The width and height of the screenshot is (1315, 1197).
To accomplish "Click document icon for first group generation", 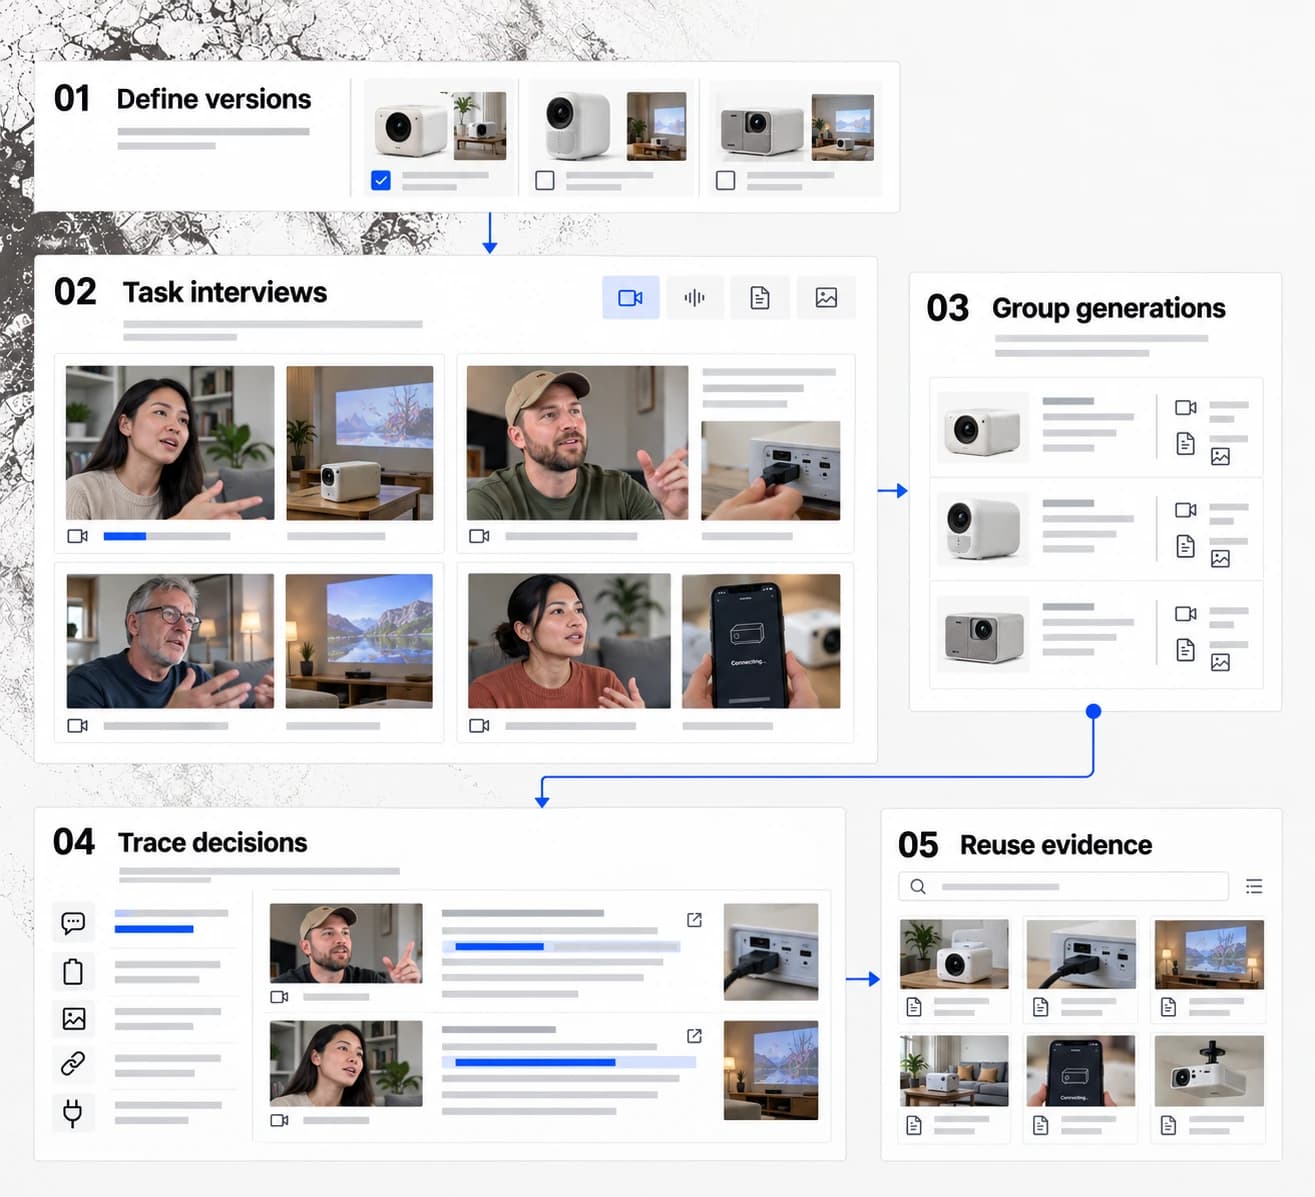I will (1186, 444).
